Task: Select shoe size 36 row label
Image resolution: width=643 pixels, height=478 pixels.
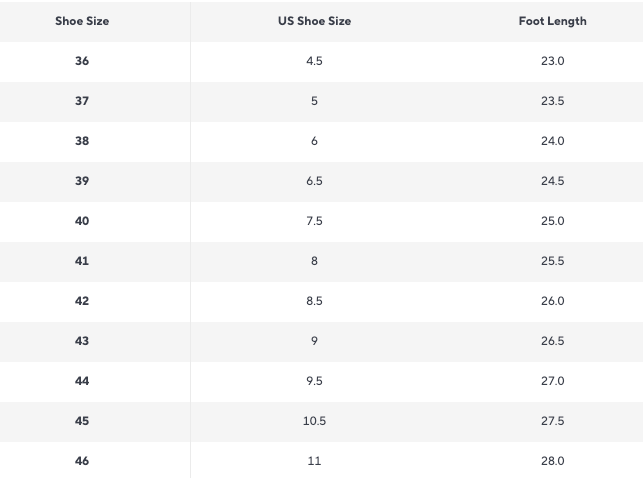Action: [82, 61]
